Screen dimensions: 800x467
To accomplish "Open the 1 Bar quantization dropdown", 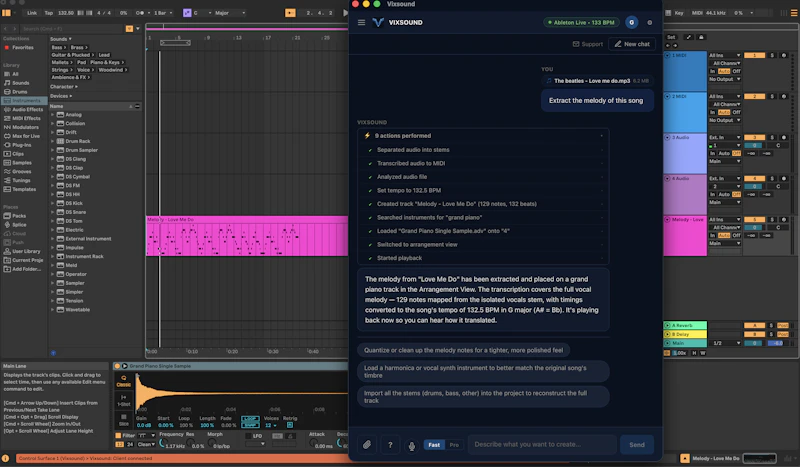I will [x=163, y=13].
